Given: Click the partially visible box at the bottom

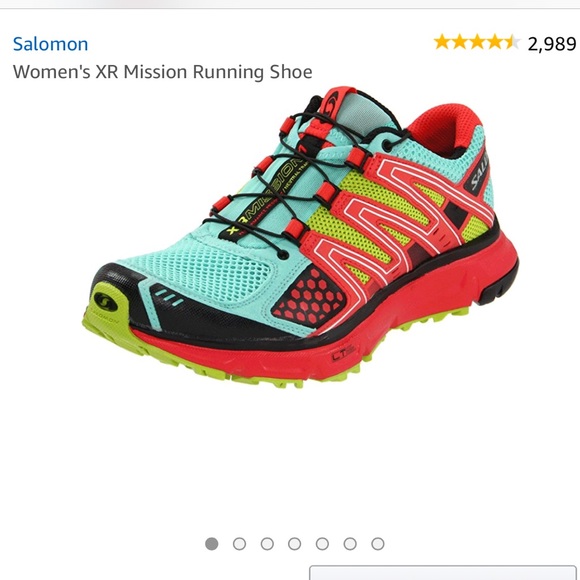Looking at the screenshot, I should click(x=443, y=572).
